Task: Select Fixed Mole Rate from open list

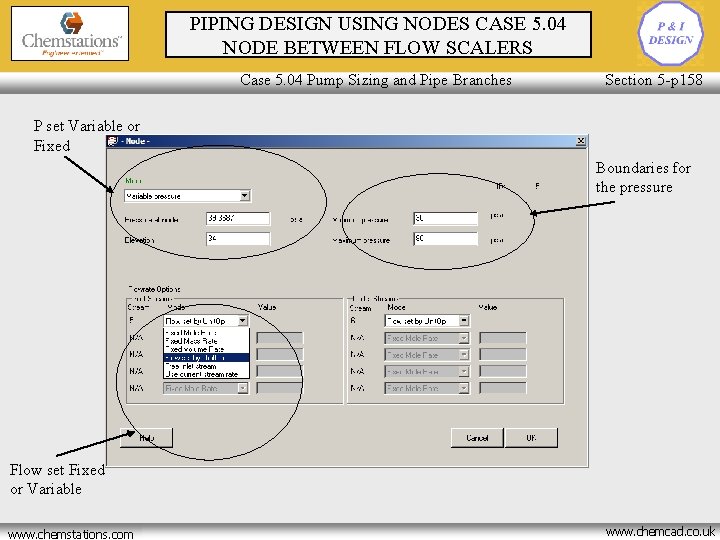Action: 206,332
